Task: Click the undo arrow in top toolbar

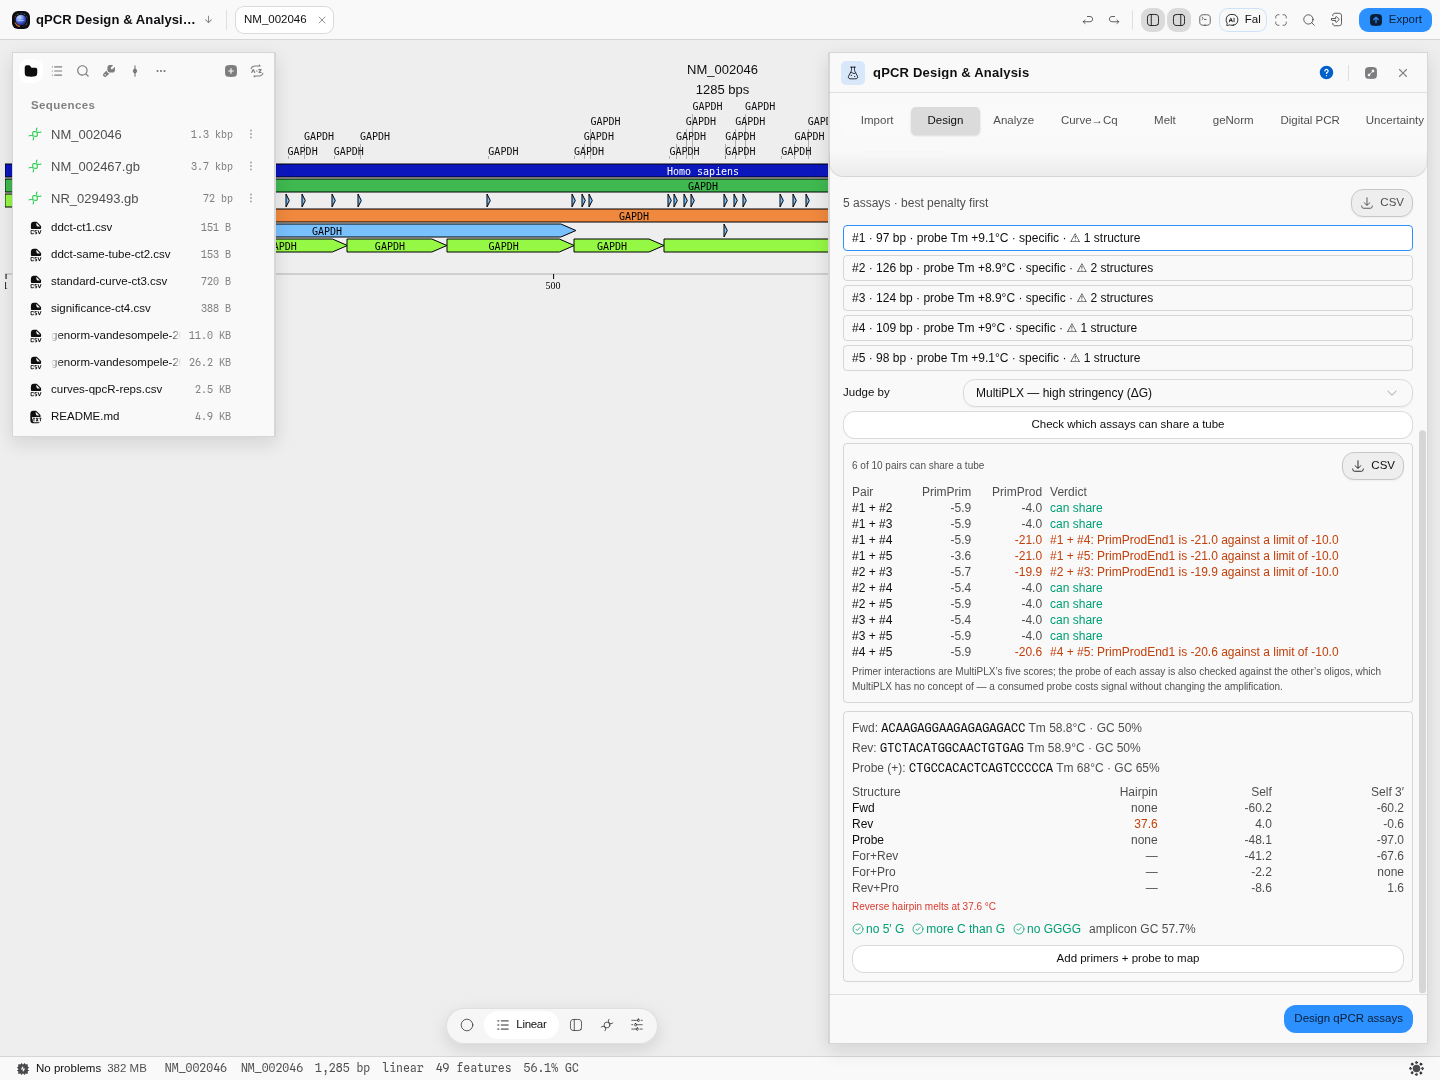Action: coord(1088,20)
